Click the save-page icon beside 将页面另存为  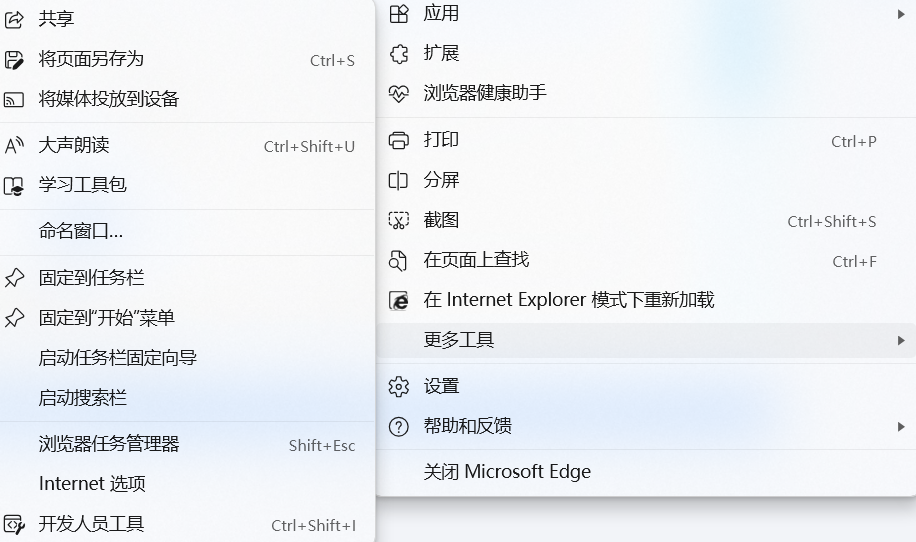[x=14, y=60]
